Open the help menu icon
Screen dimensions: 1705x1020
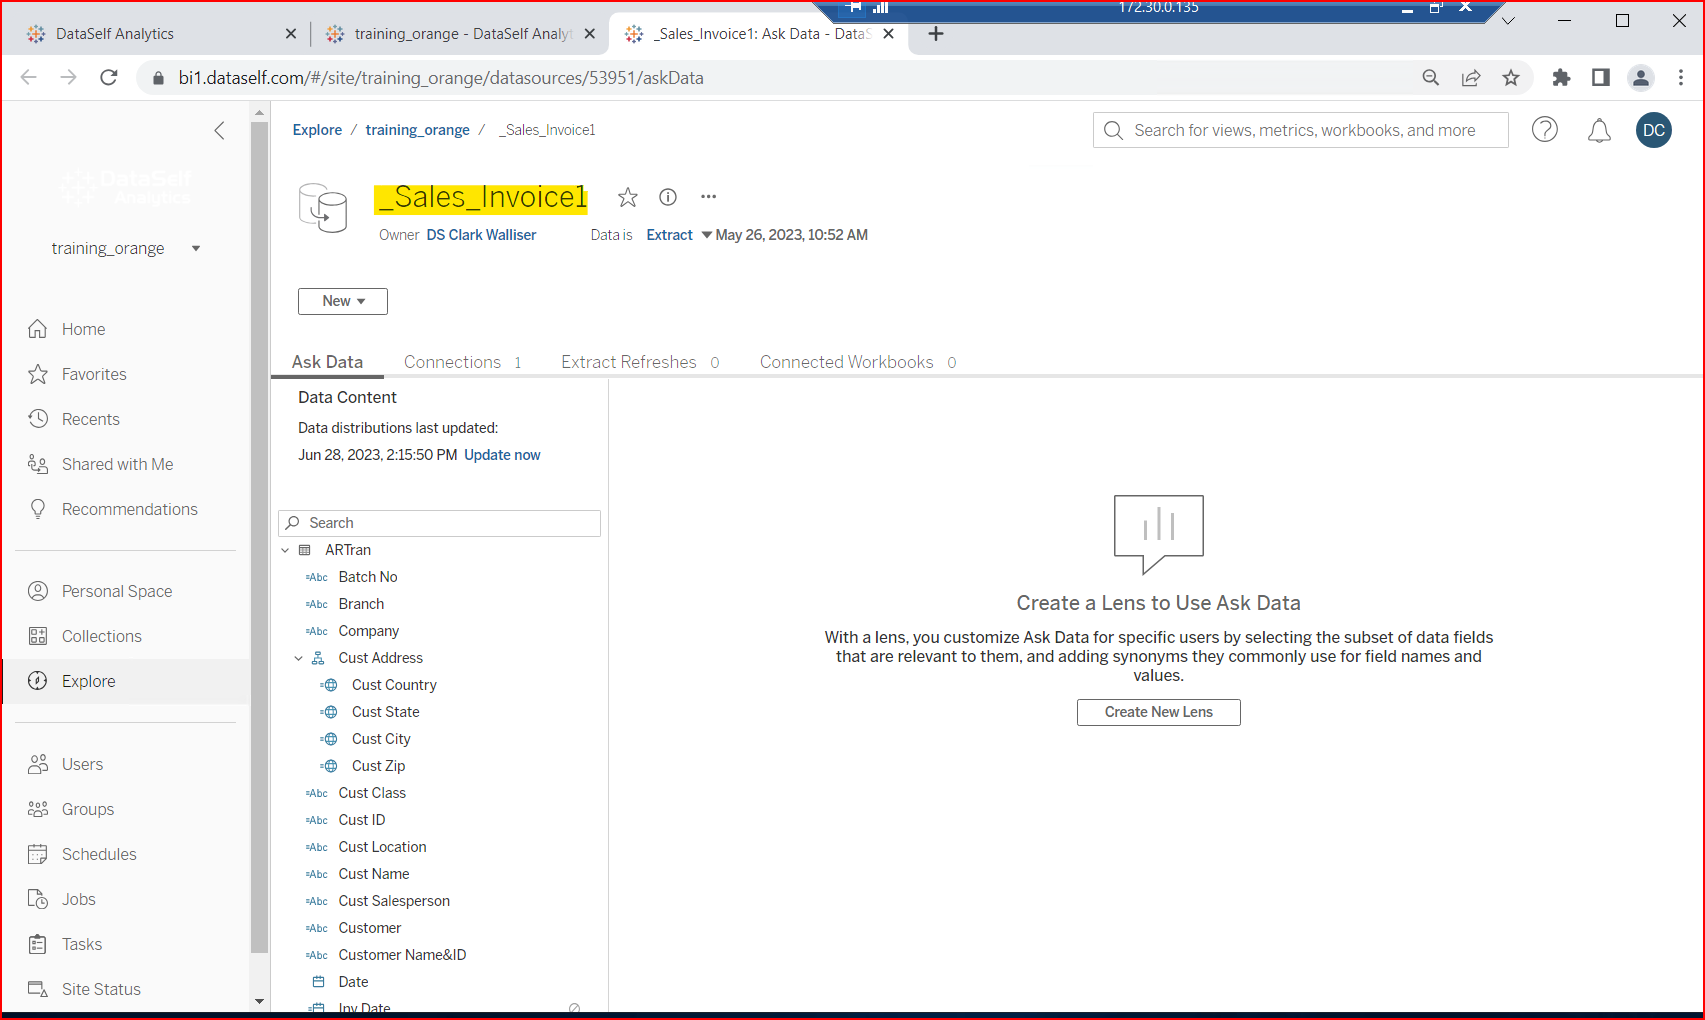pyautogui.click(x=1544, y=130)
